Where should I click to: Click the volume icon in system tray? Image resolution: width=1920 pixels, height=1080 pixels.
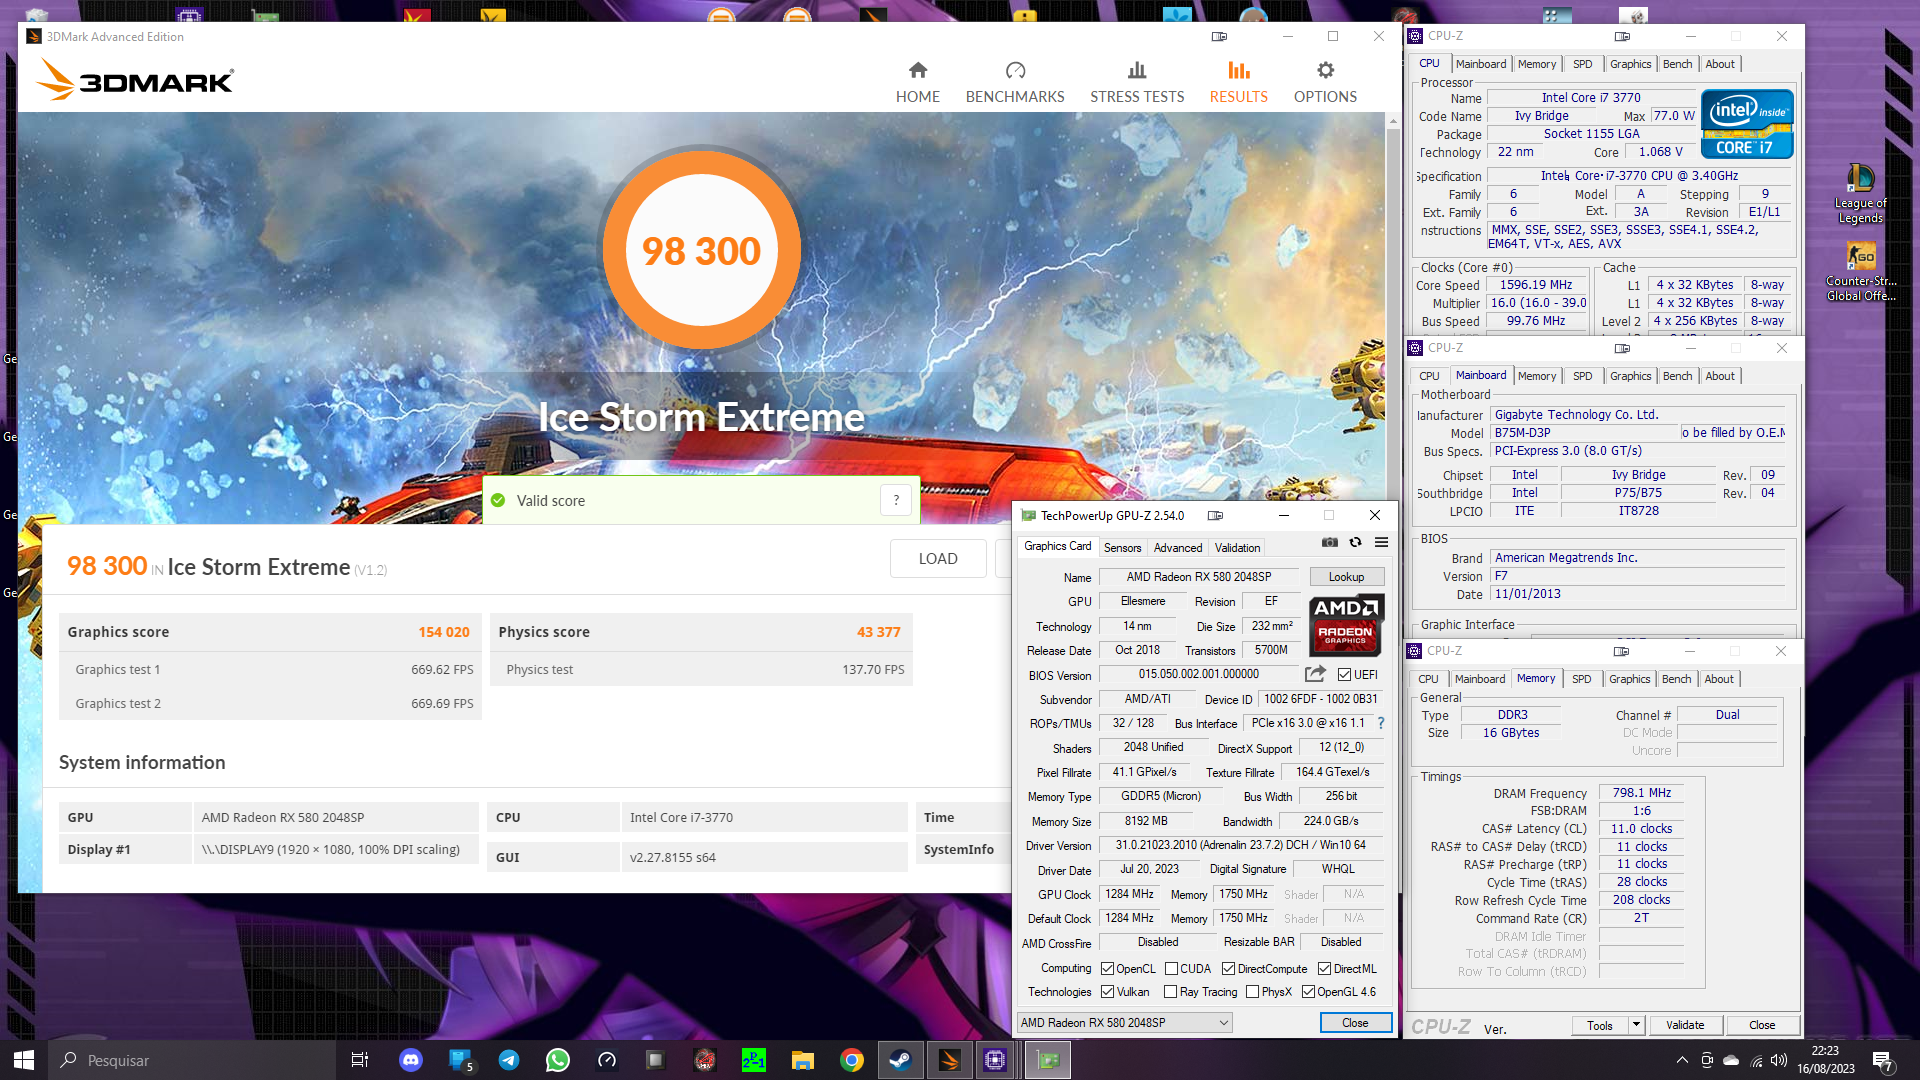click(x=1779, y=1060)
